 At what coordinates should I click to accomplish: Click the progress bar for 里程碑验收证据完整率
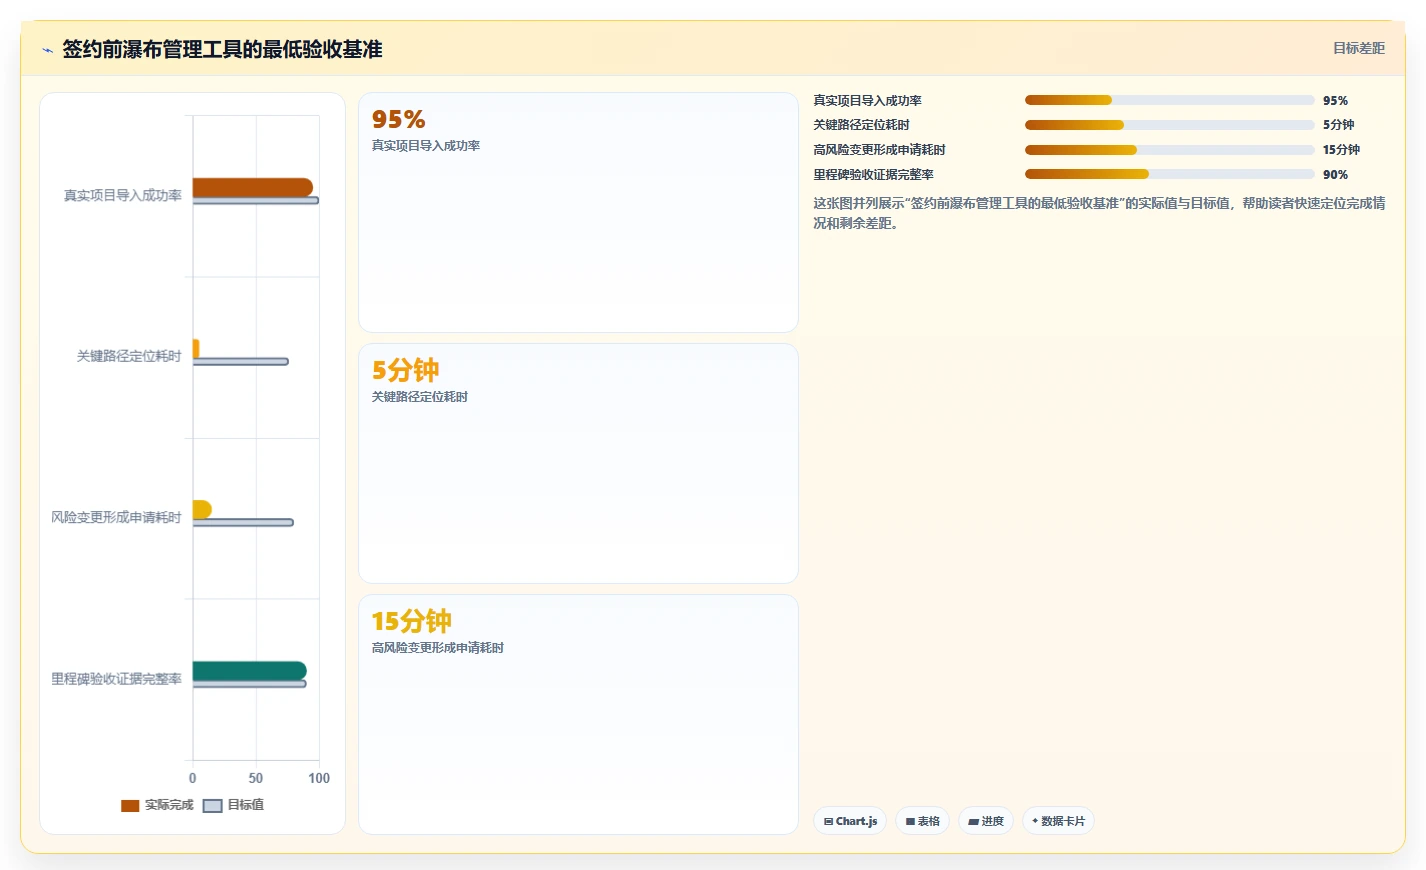tap(1169, 174)
